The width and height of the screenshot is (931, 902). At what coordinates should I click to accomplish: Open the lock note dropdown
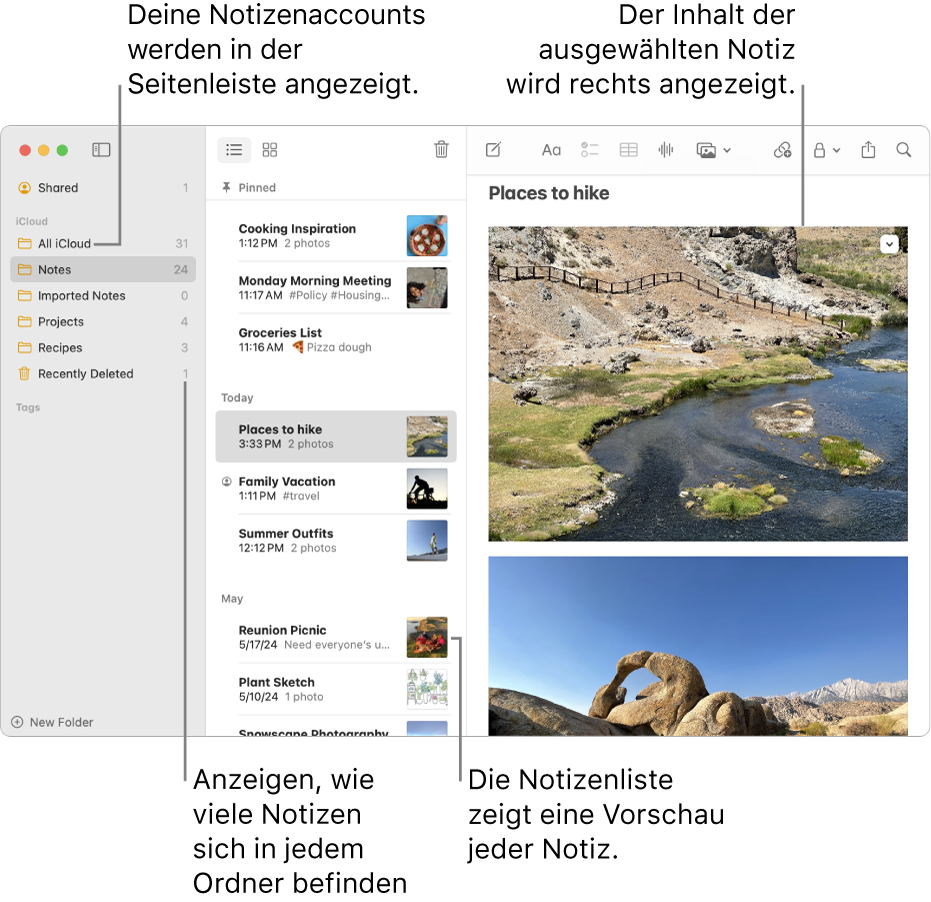click(826, 150)
